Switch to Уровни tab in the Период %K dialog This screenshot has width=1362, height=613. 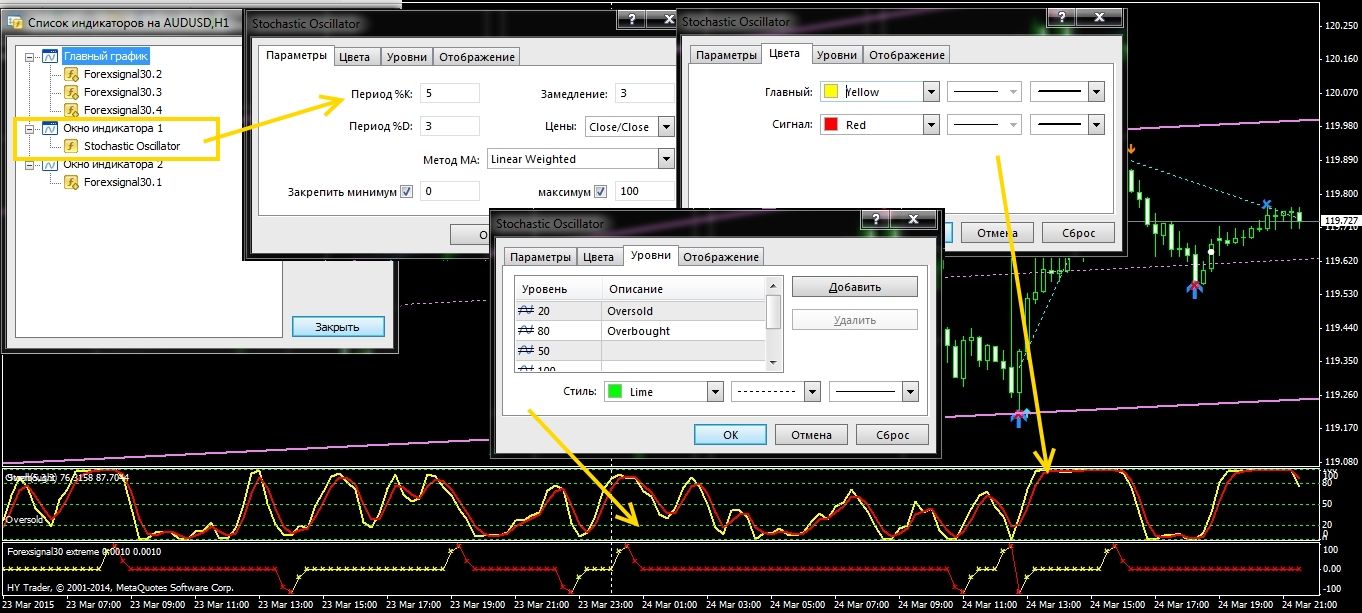point(407,57)
